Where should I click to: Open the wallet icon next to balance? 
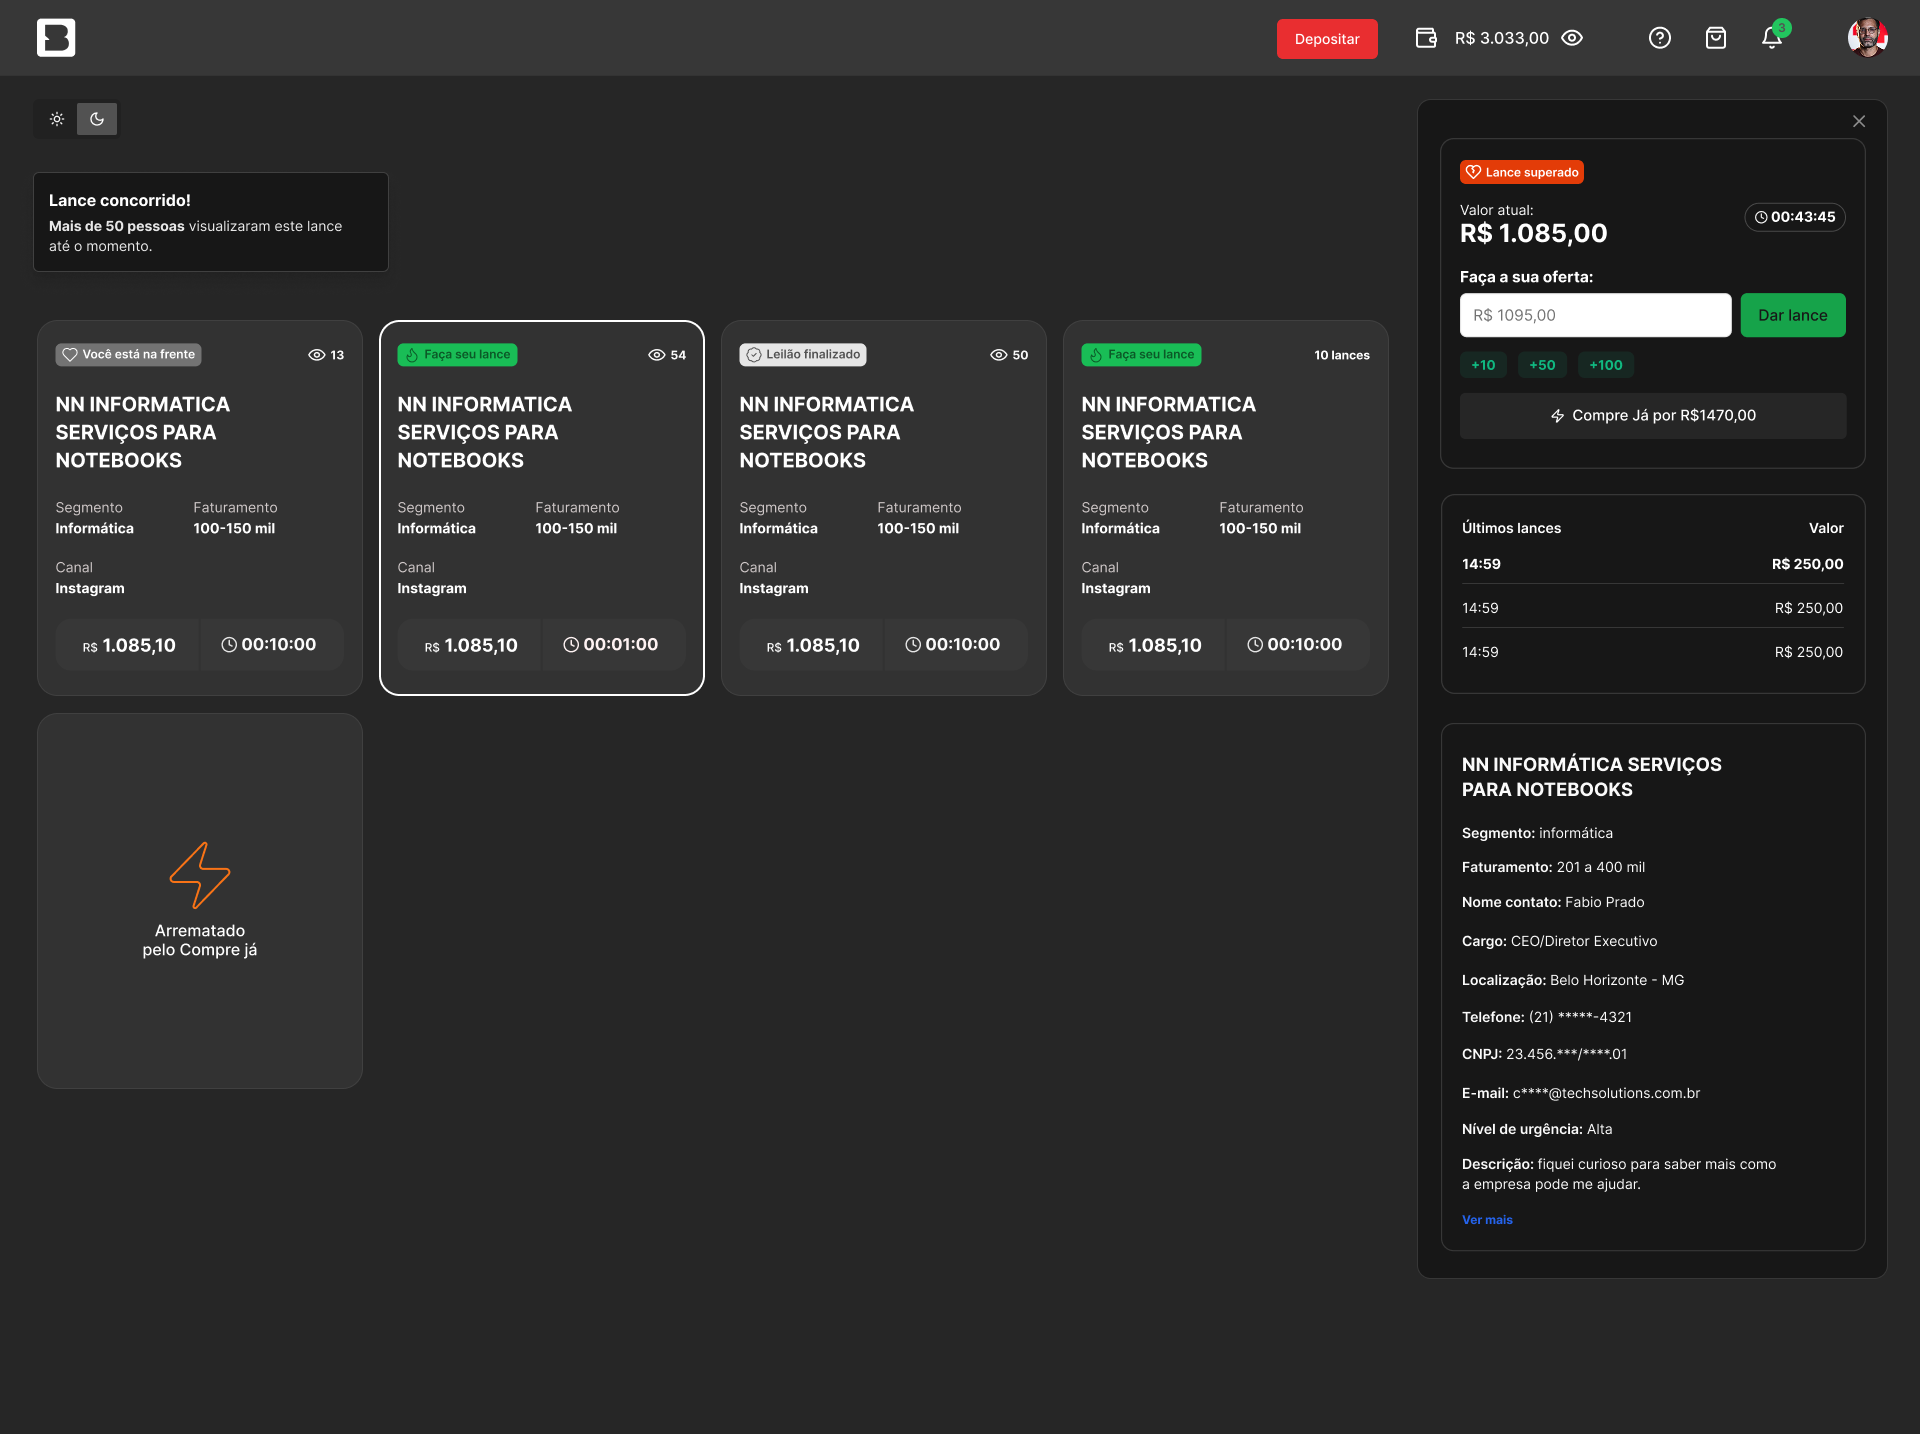pyautogui.click(x=1426, y=38)
